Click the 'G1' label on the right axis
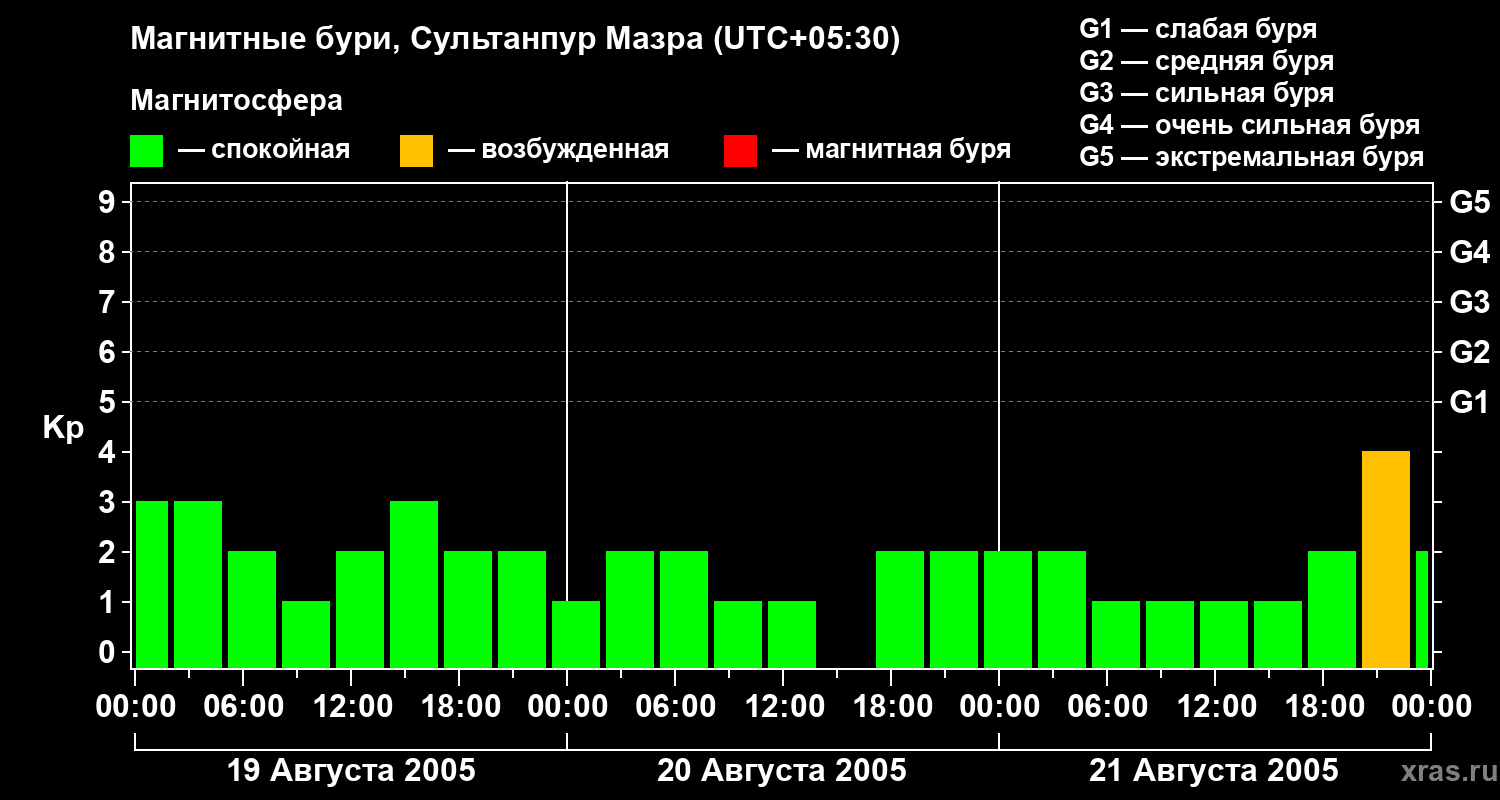This screenshot has width=1500, height=800. (1470, 402)
